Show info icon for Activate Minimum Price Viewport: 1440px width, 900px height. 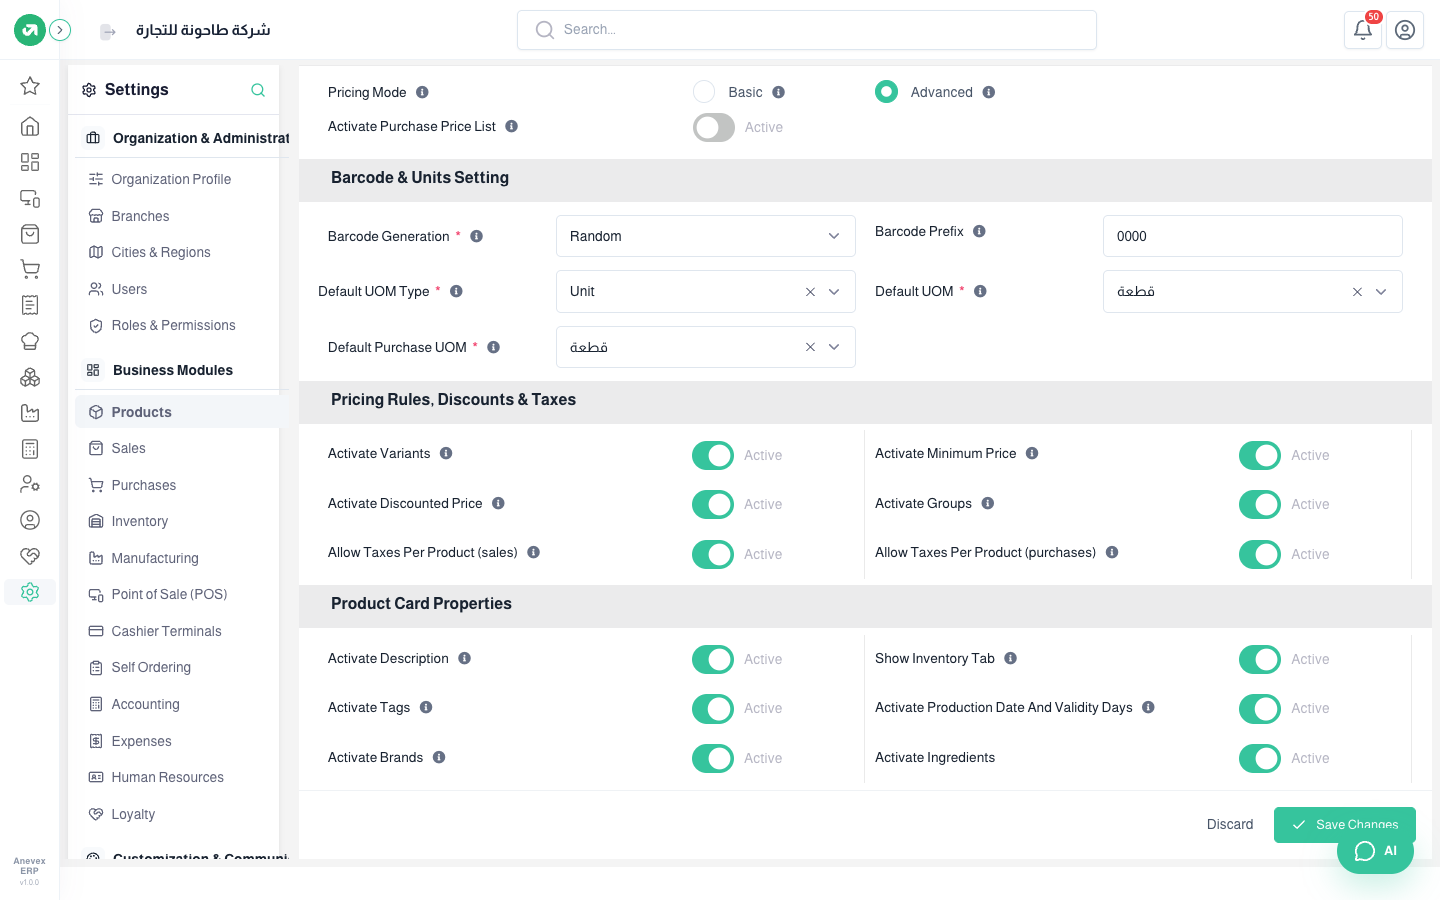pyautogui.click(x=1032, y=453)
